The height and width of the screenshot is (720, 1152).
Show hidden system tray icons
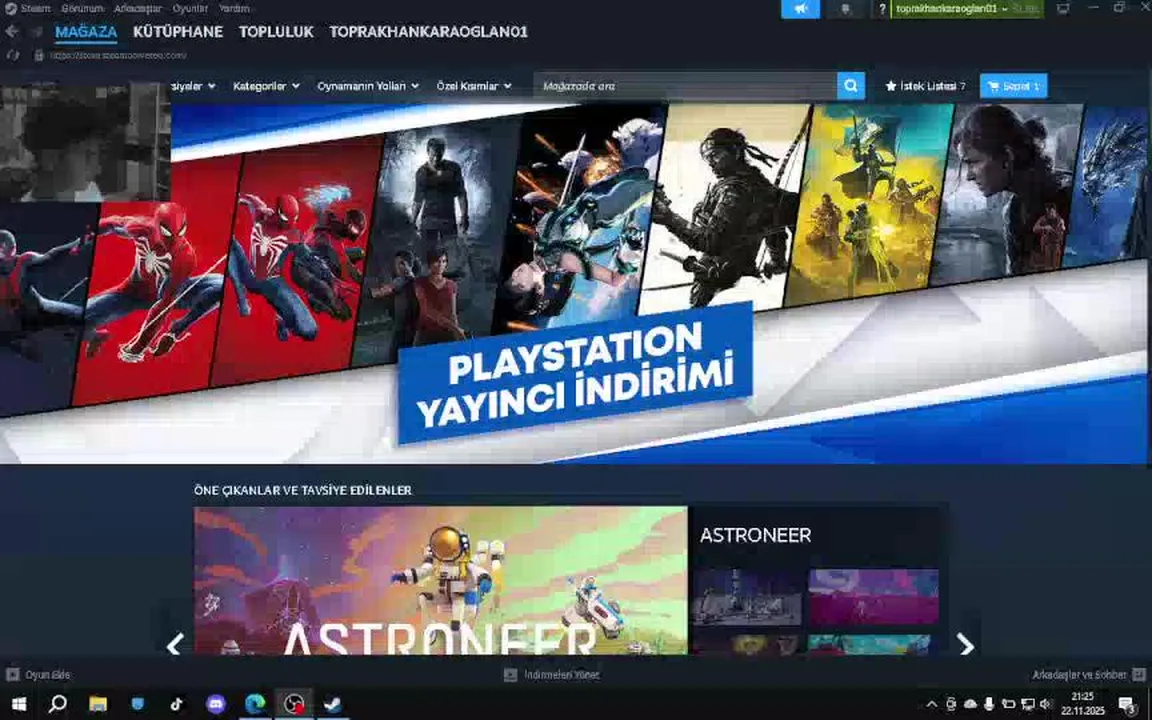point(932,704)
